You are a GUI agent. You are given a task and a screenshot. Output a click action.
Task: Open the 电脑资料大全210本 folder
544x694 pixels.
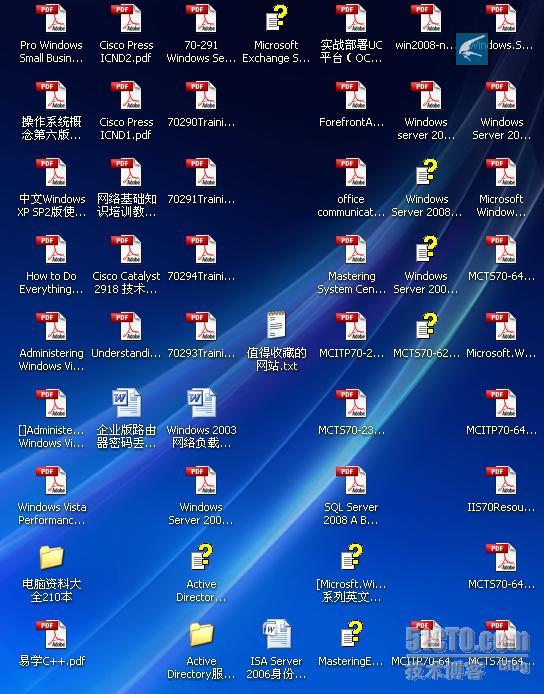pos(51,558)
